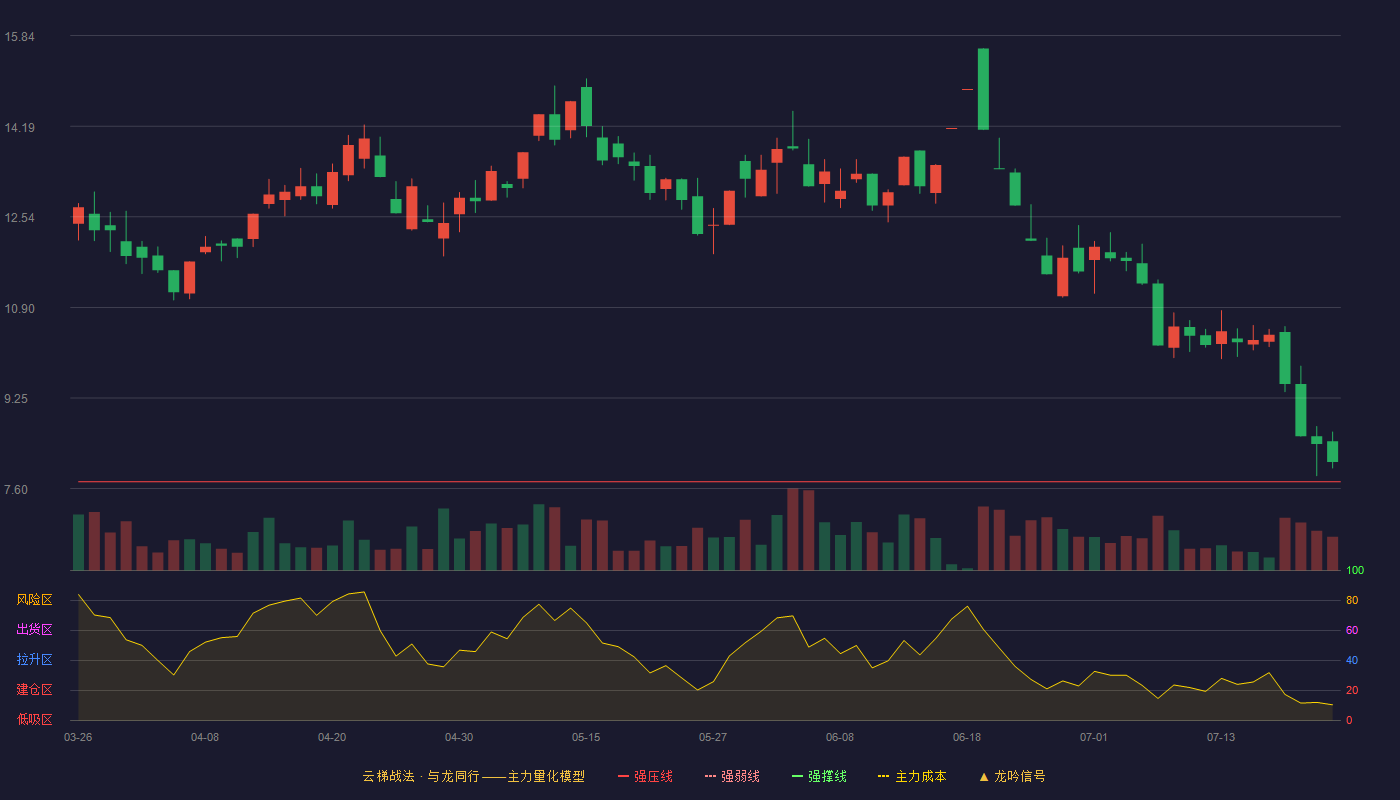The width and height of the screenshot is (1400, 800).
Task: Click the 龙吟信号 triangle legend icon
Action: pyautogui.click(x=984, y=776)
